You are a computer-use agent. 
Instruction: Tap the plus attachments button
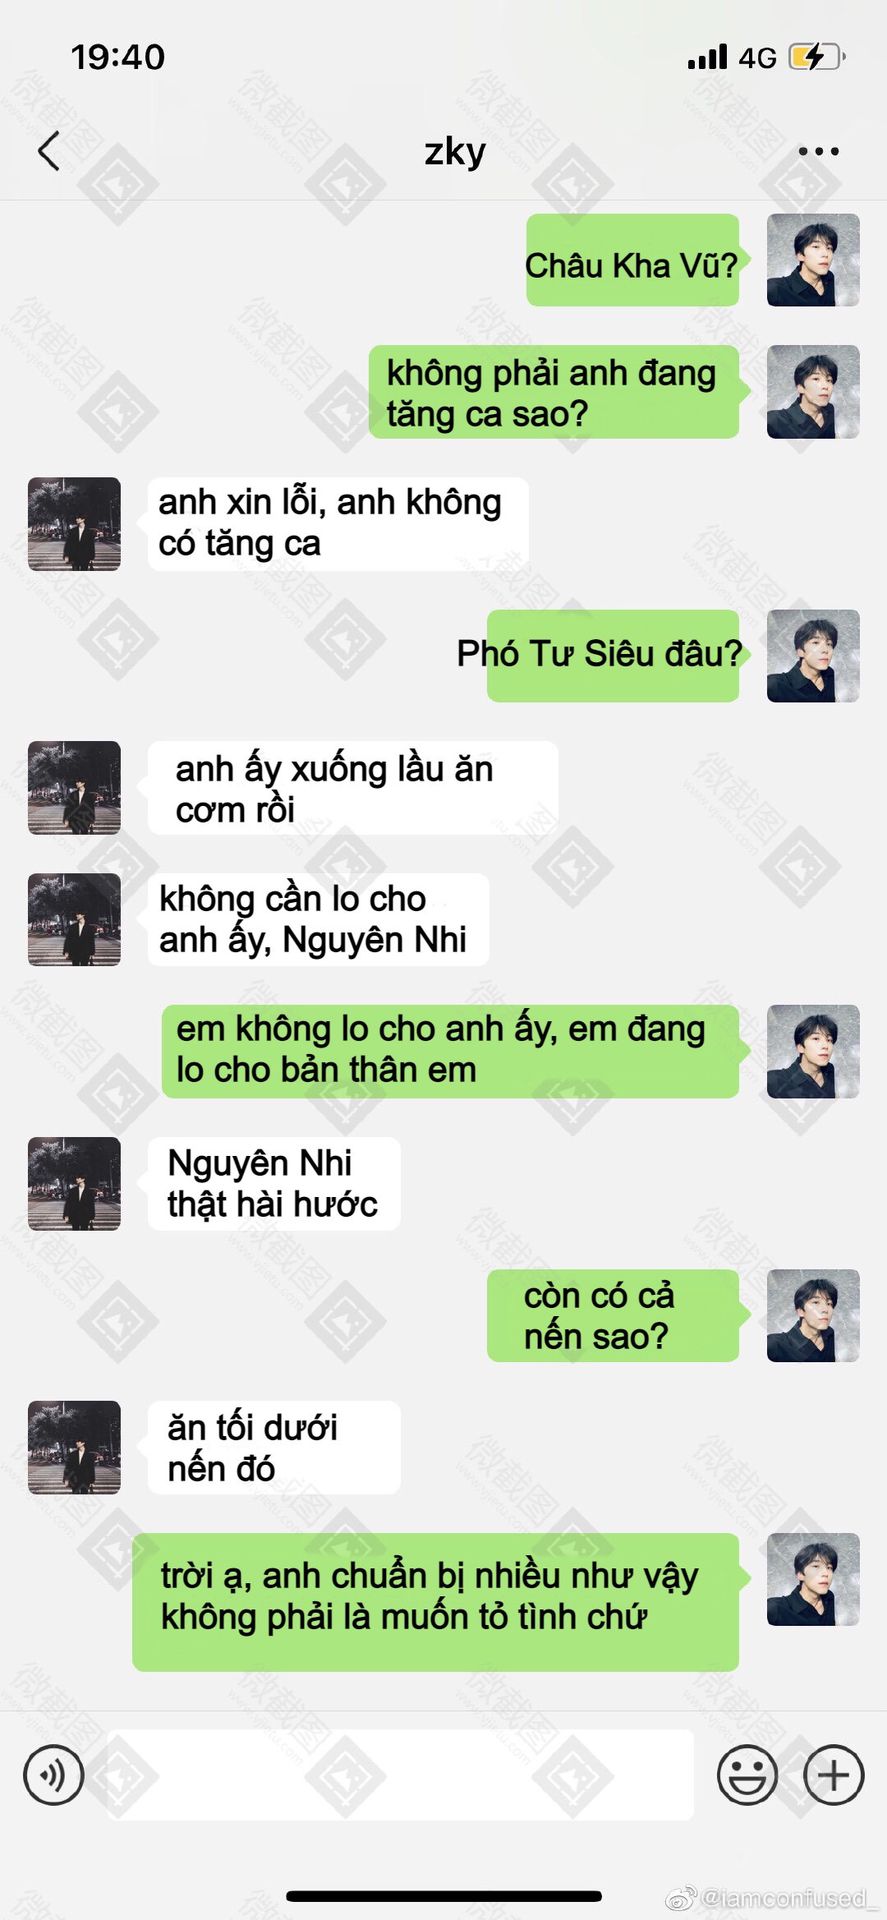point(833,1775)
